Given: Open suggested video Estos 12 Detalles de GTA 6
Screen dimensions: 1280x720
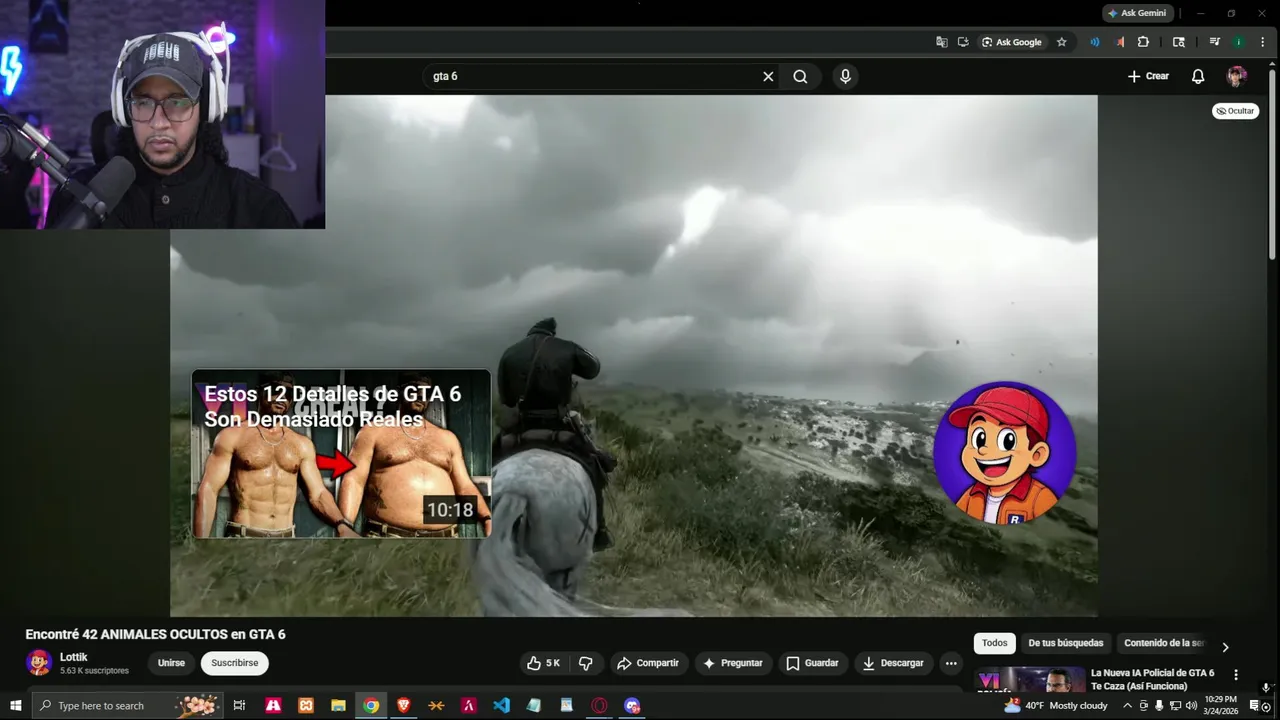Looking at the screenshot, I should point(341,454).
